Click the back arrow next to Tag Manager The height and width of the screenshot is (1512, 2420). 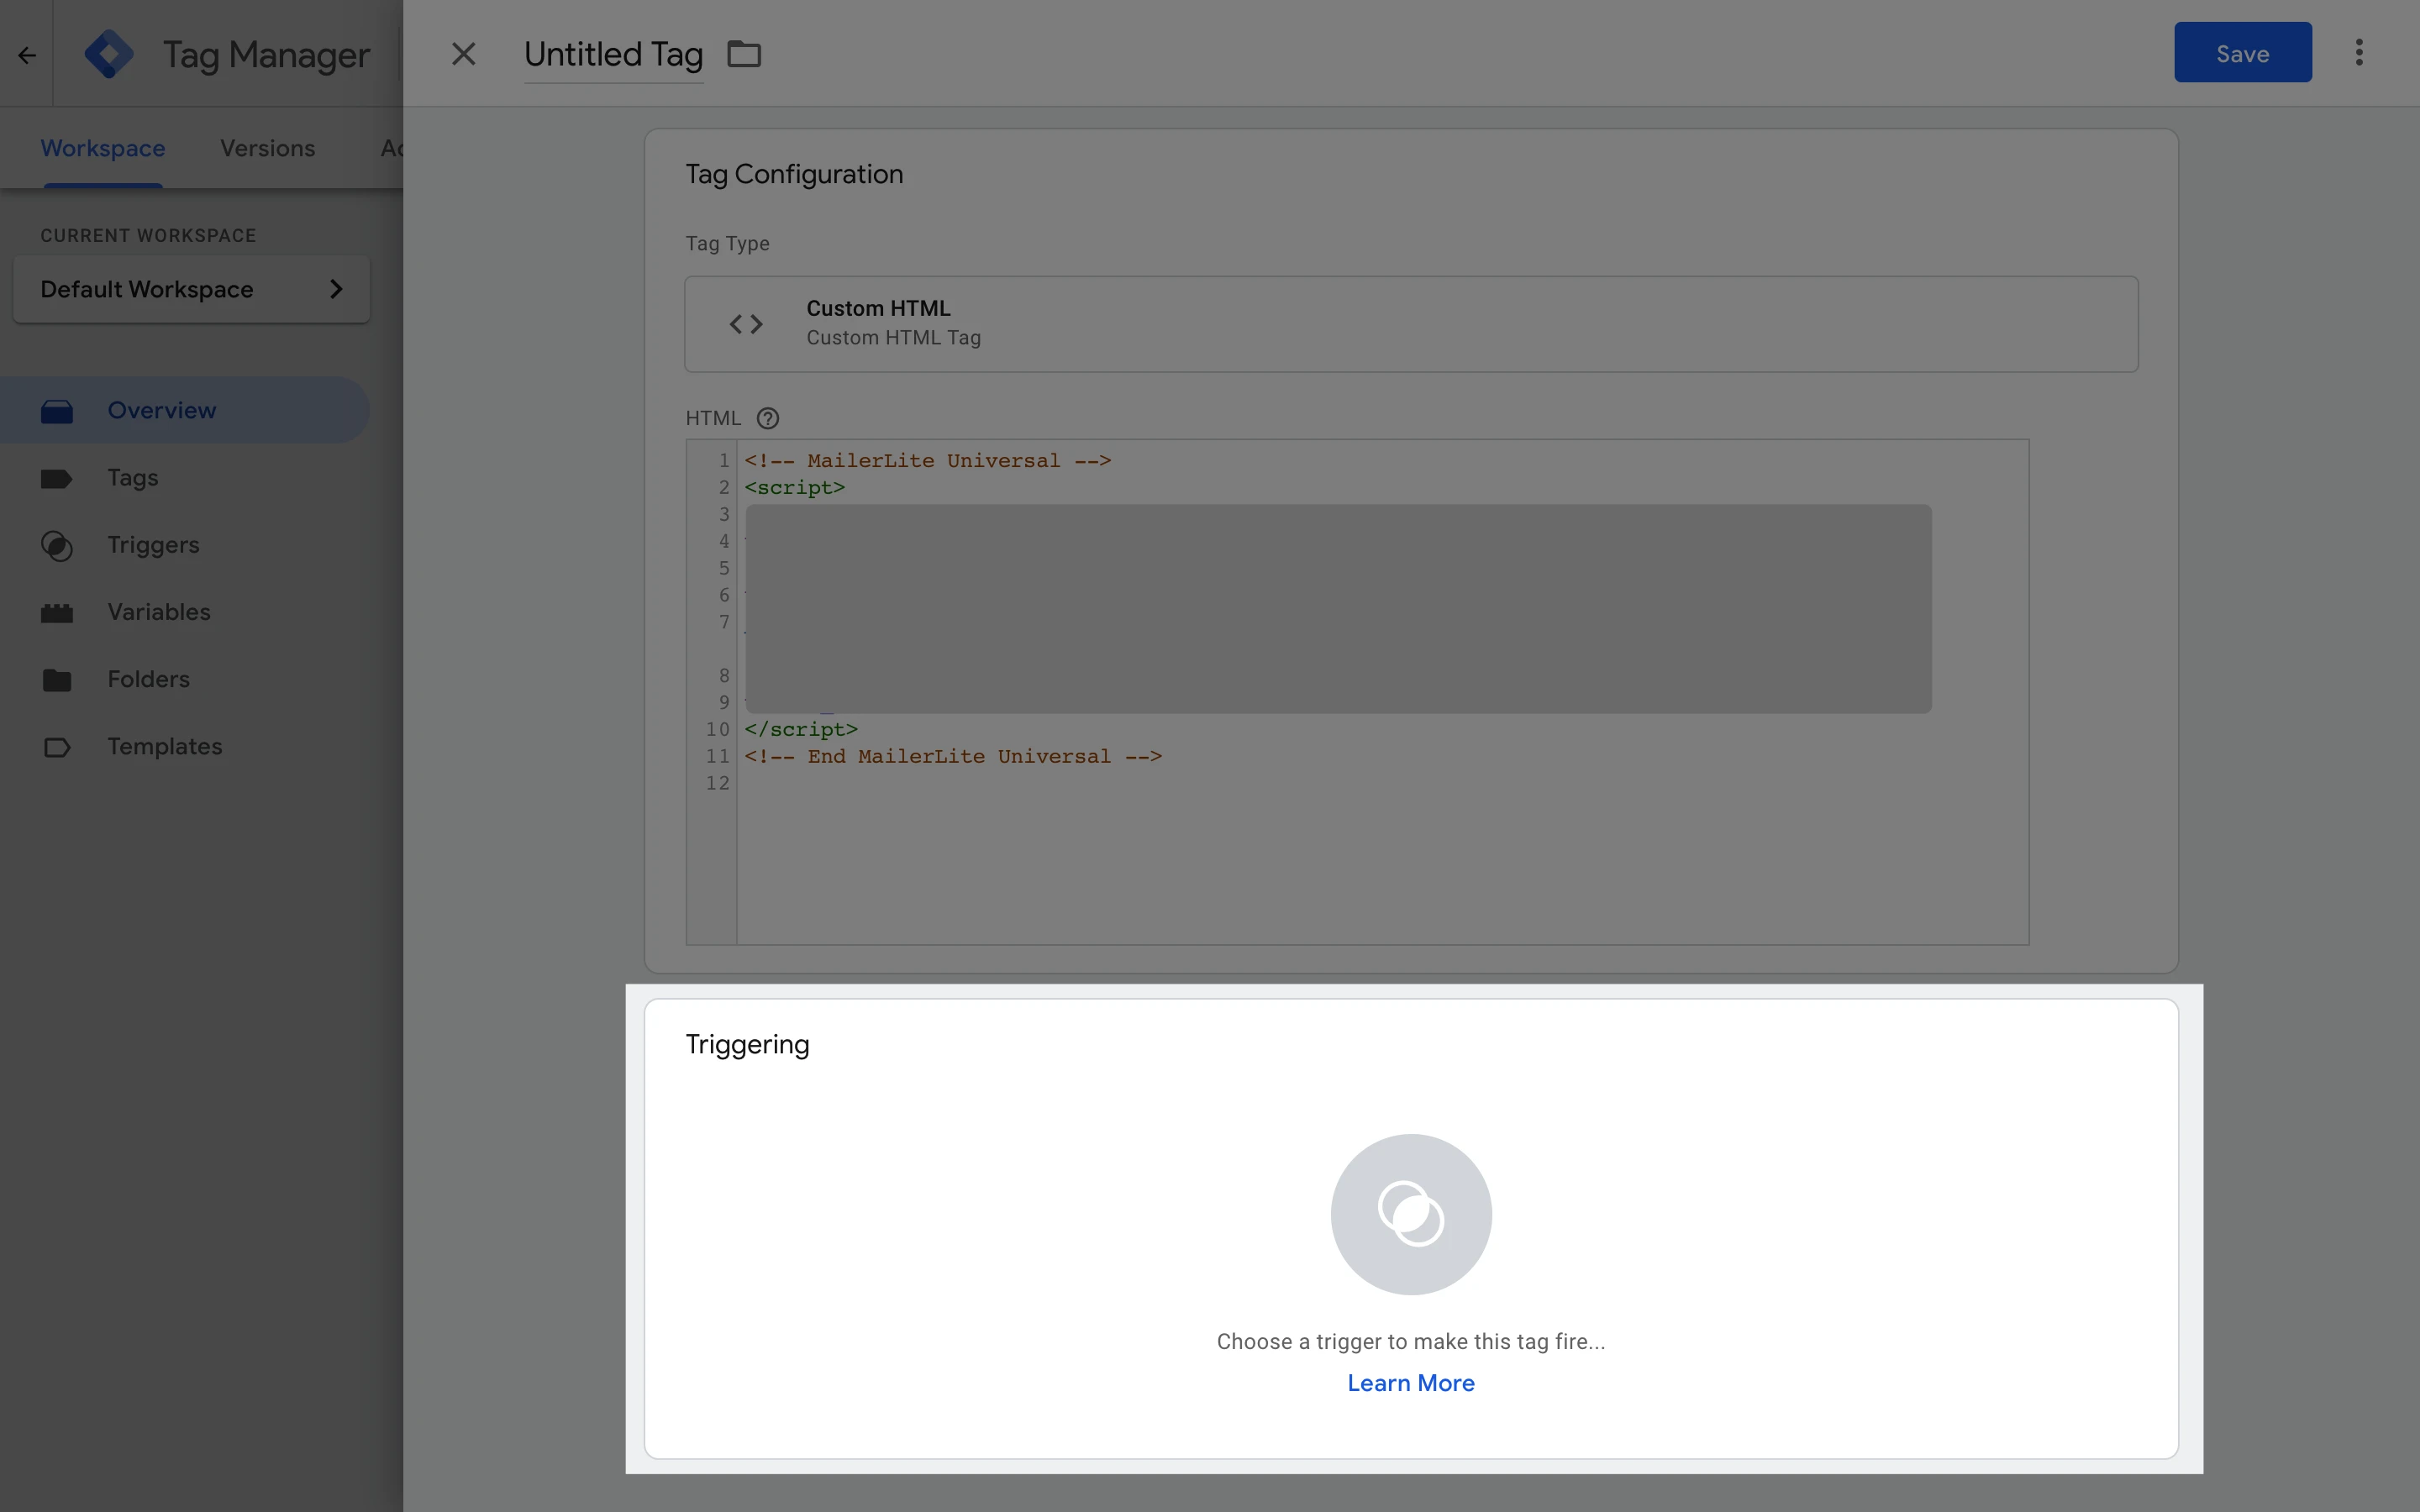click(x=27, y=55)
